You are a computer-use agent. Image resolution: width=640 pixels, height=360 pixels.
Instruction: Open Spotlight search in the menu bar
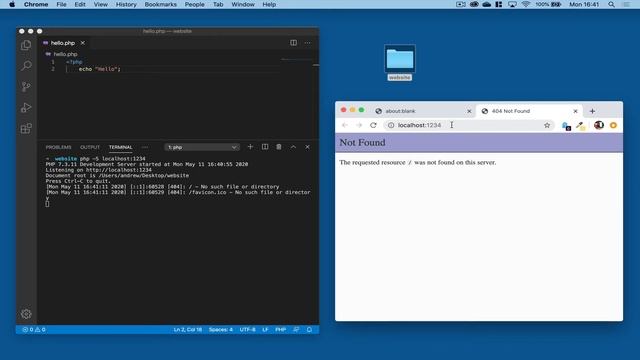tap(611, 4)
